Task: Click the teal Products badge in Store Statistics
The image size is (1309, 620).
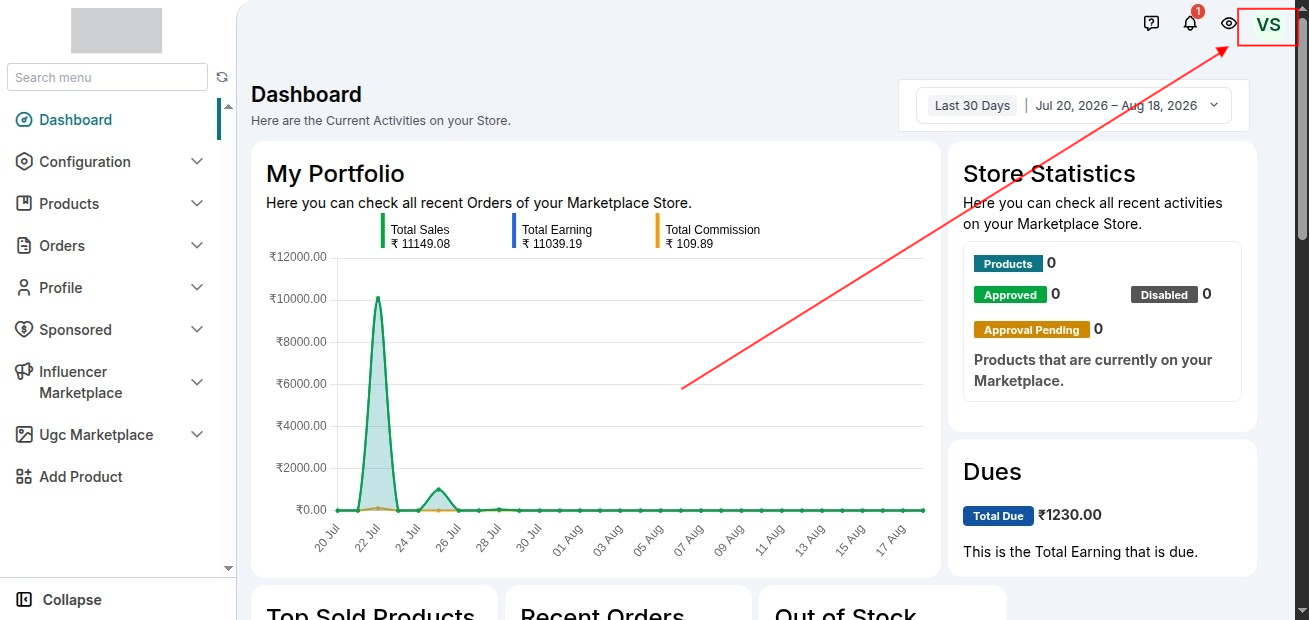Action: [1008, 264]
